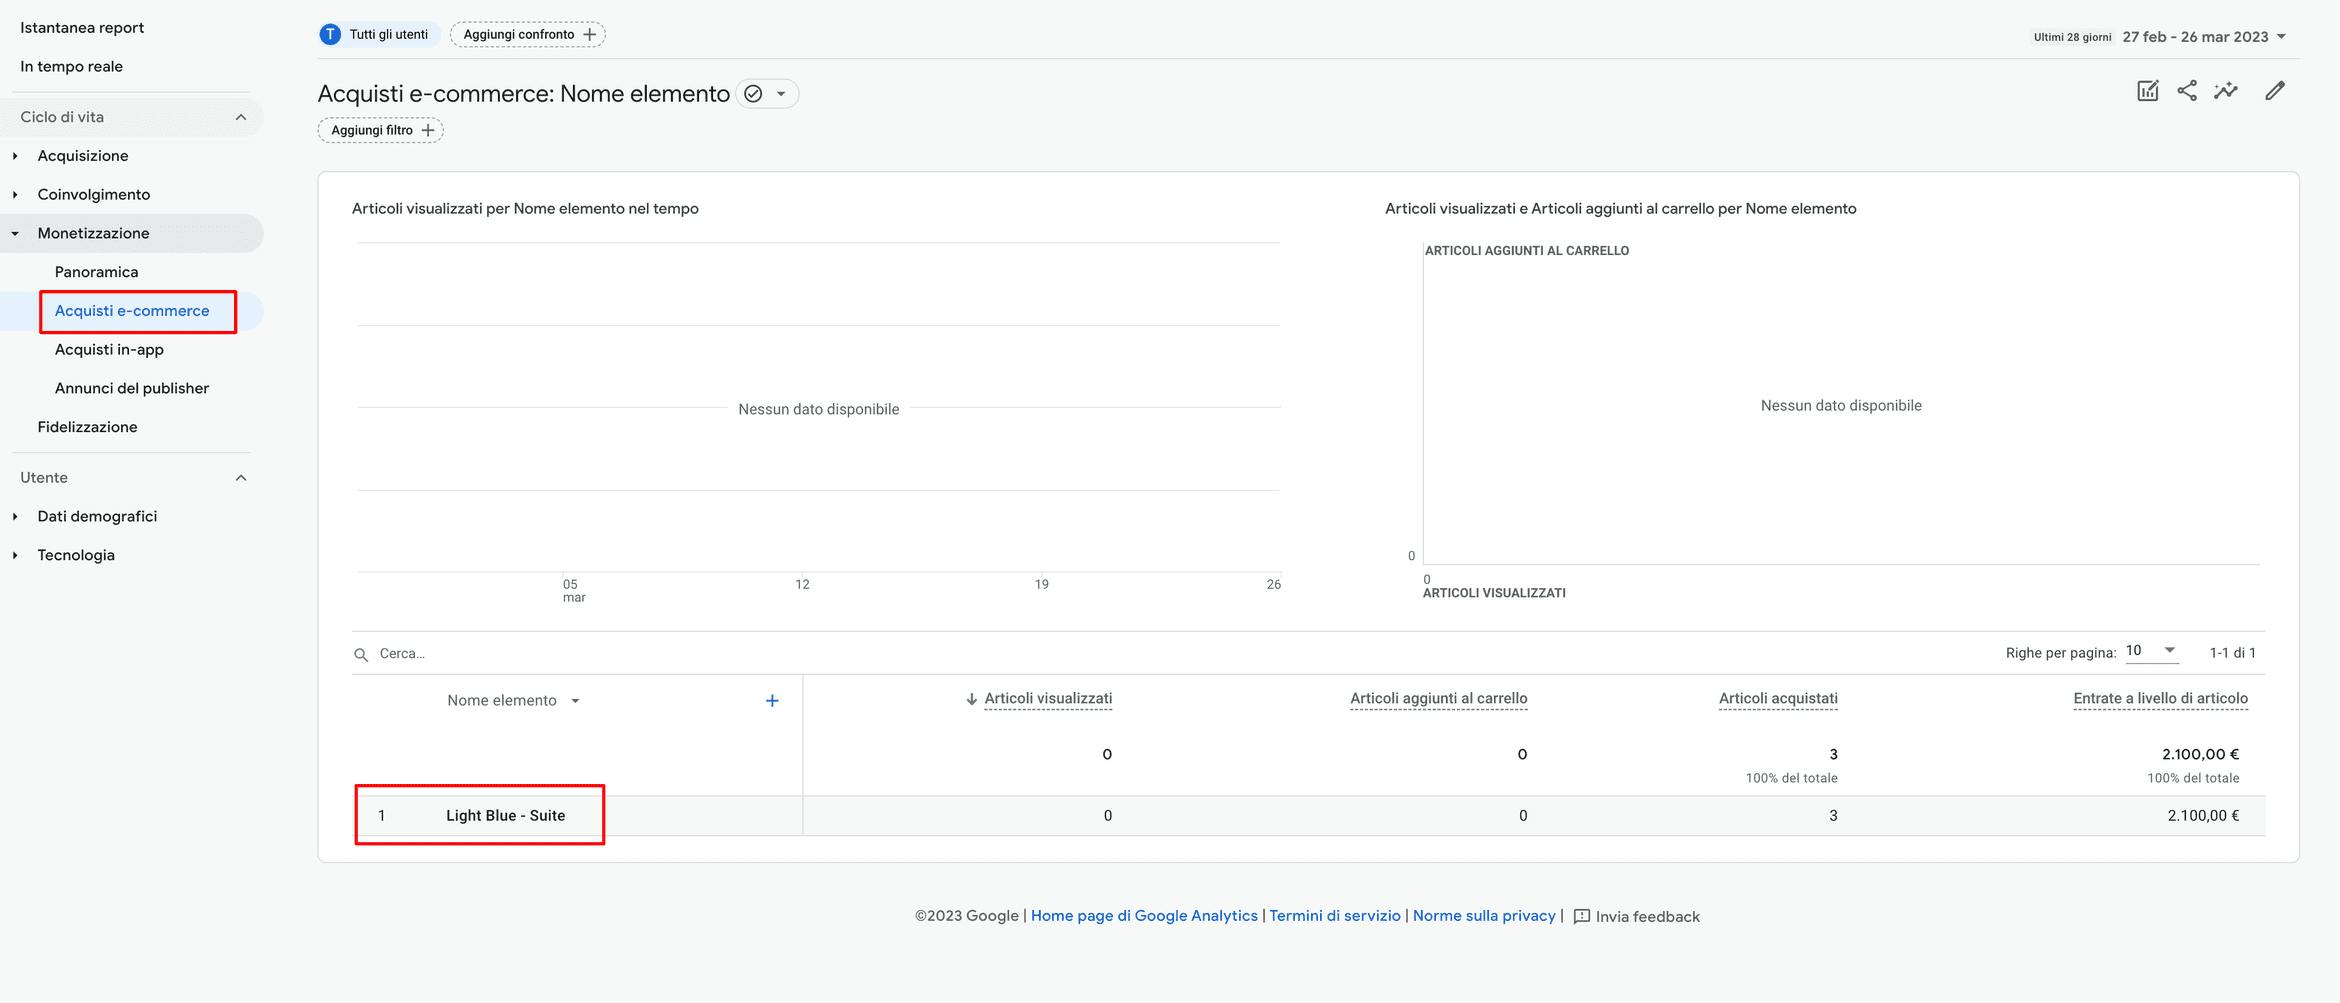
Task: Click Invia feedback link
Action: [x=1647, y=917]
